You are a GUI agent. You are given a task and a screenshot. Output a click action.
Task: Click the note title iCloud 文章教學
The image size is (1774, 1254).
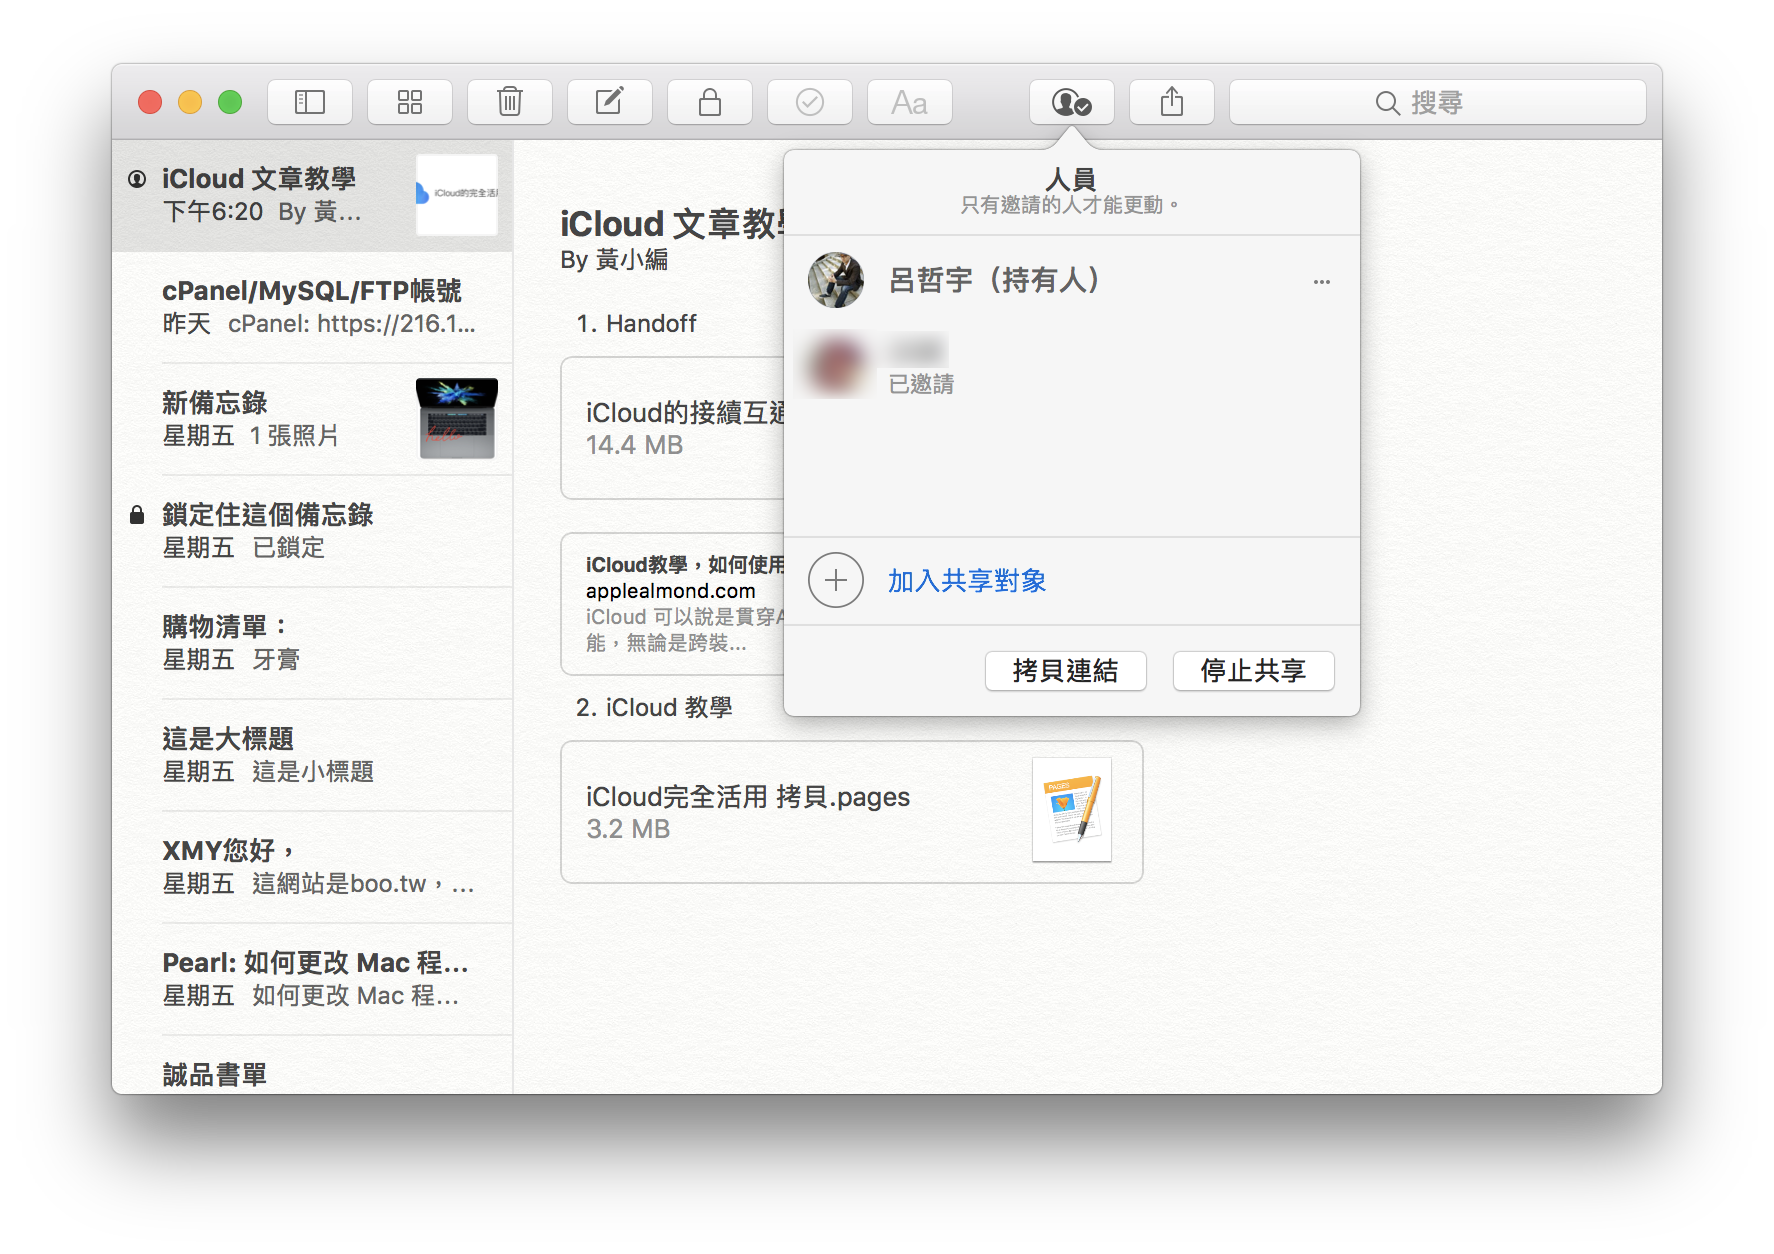pyautogui.click(x=672, y=224)
